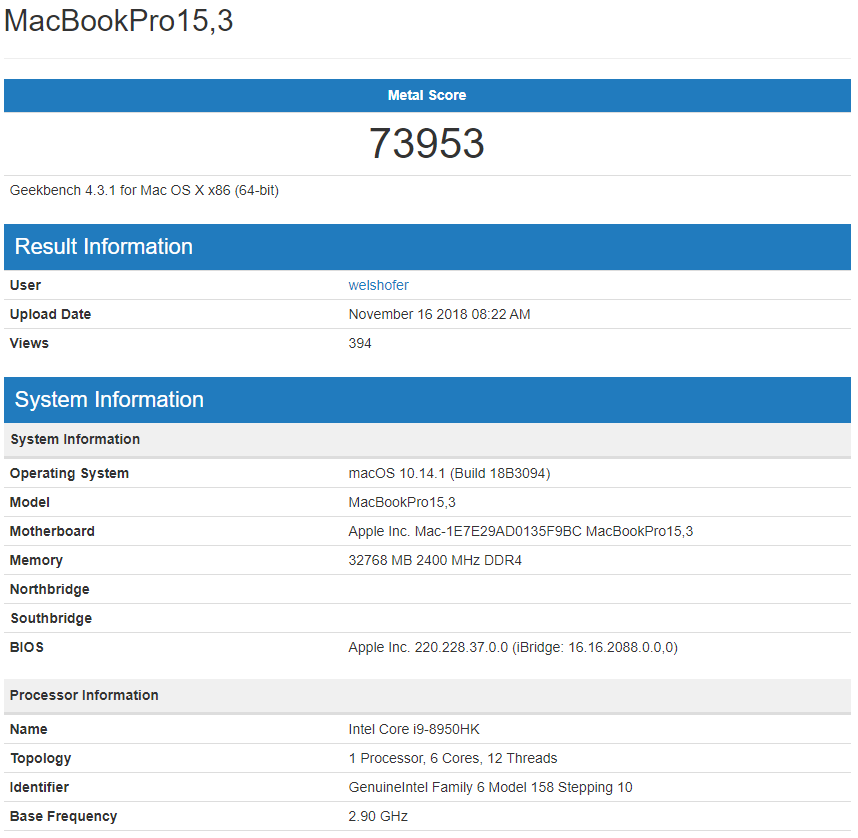Click the System Information blue header
The image size is (858, 838).
pyautogui.click(x=427, y=400)
